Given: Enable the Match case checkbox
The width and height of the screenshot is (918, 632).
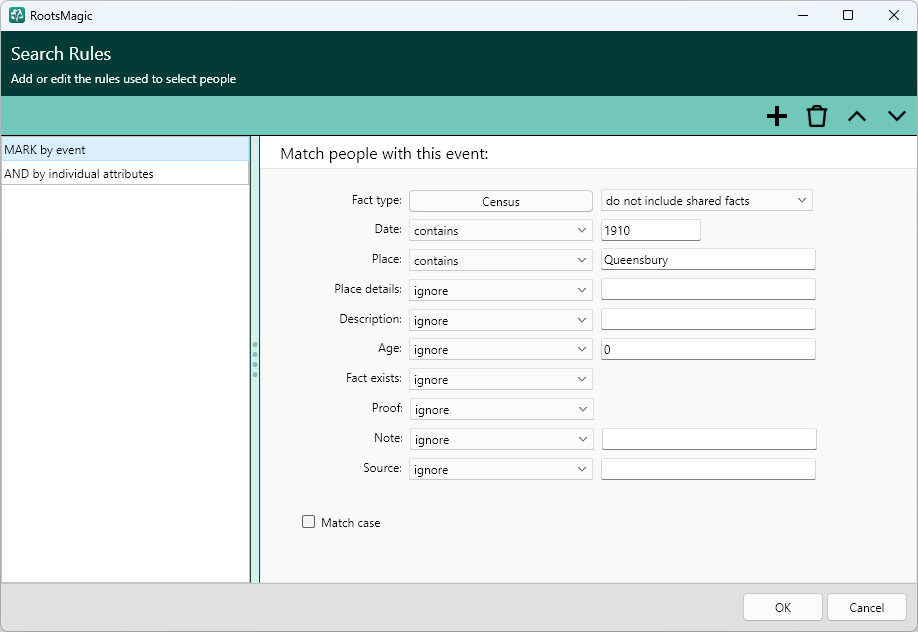Looking at the screenshot, I should [x=309, y=521].
